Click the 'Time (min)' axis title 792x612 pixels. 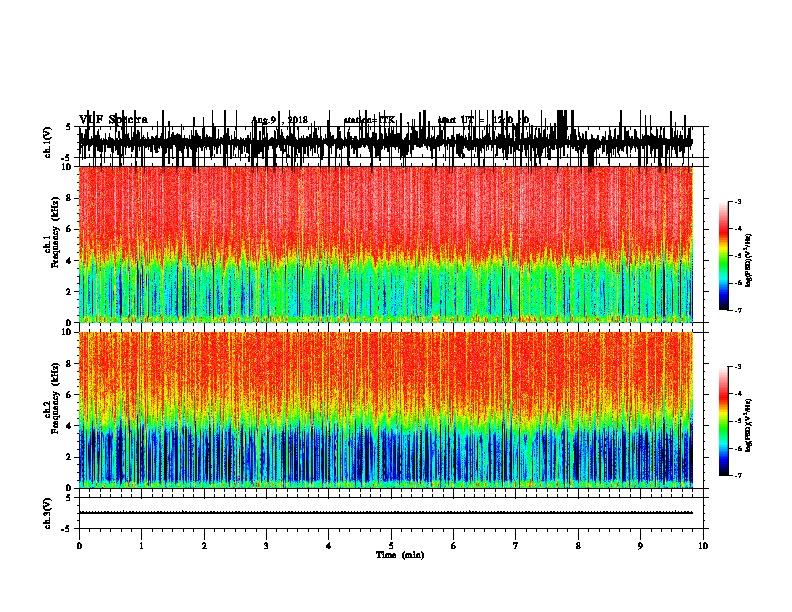[400, 555]
